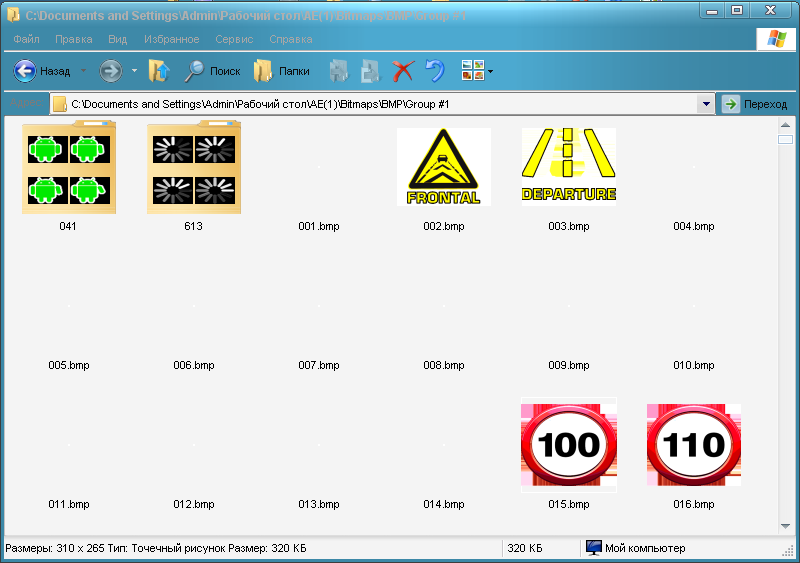Click the Forward arrow button
Image resolution: width=800 pixels, height=563 pixels.
[110, 71]
